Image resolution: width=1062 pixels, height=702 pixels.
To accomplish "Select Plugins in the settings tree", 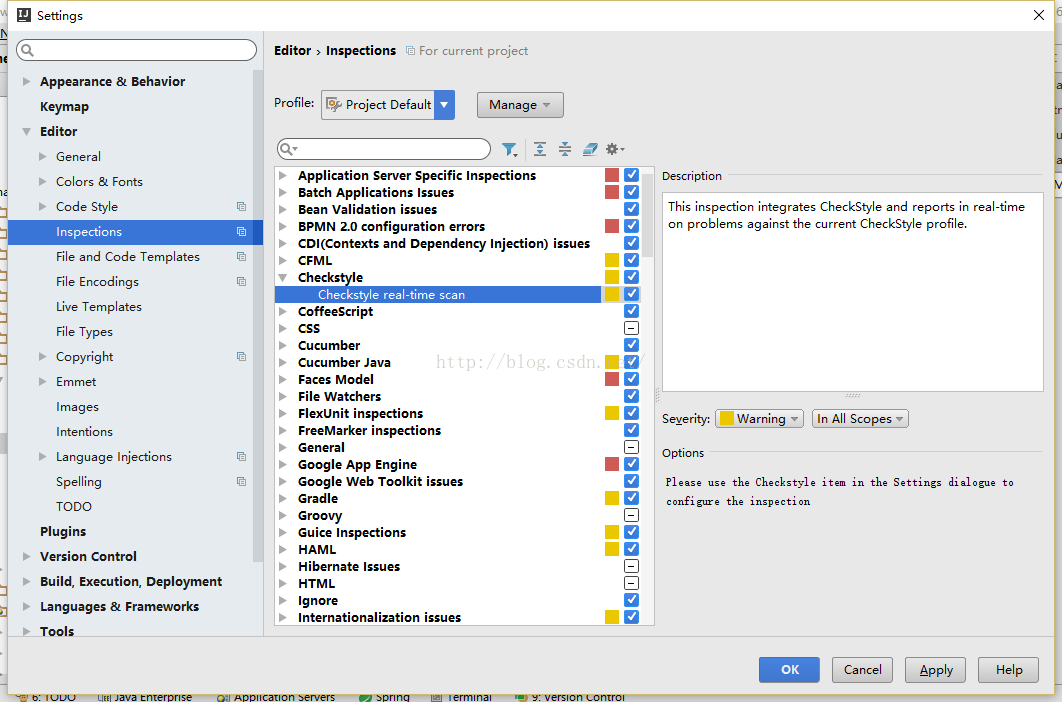I will pos(63,531).
